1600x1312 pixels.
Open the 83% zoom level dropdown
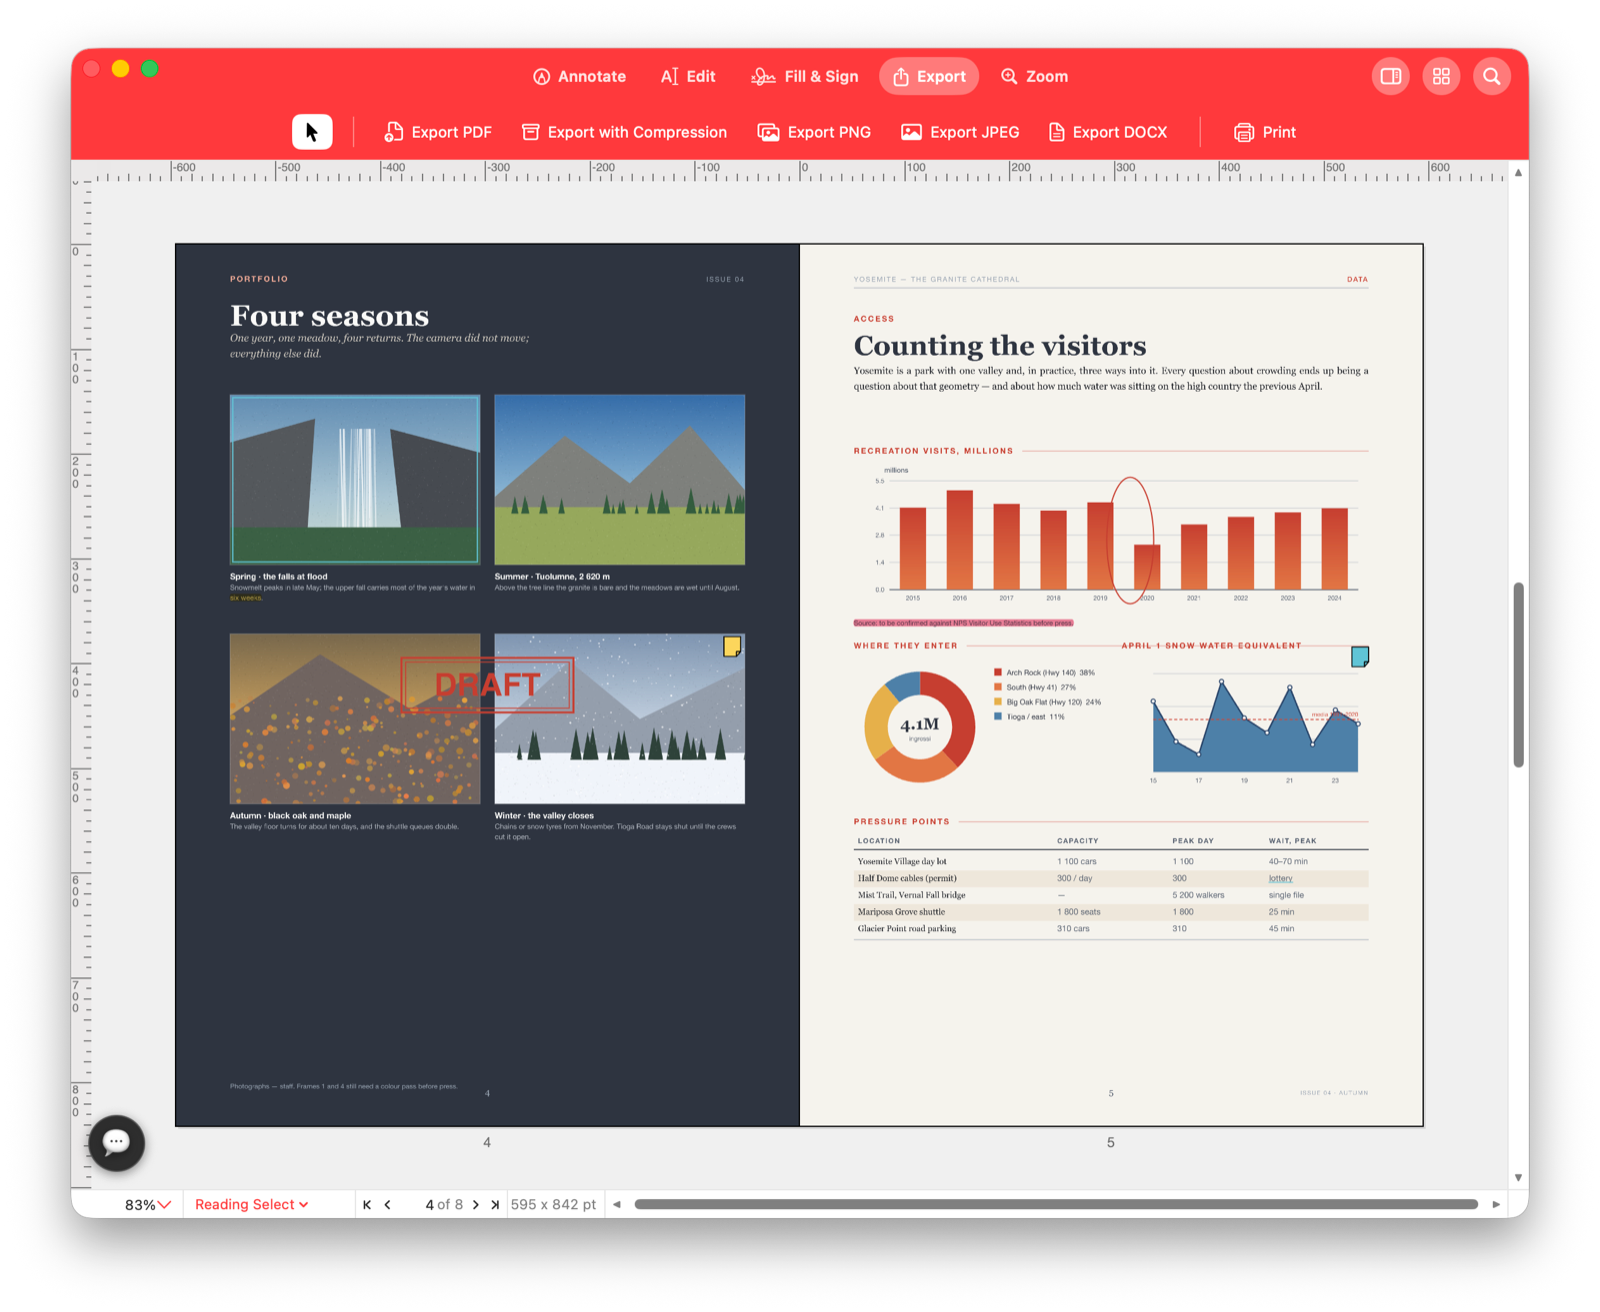tap(147, 1205)
